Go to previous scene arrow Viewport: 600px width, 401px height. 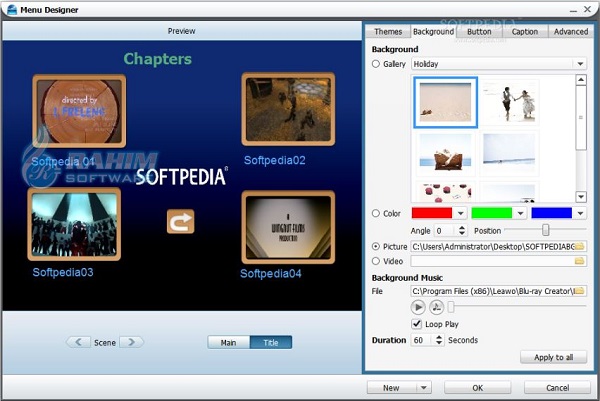tap(78, 342)
